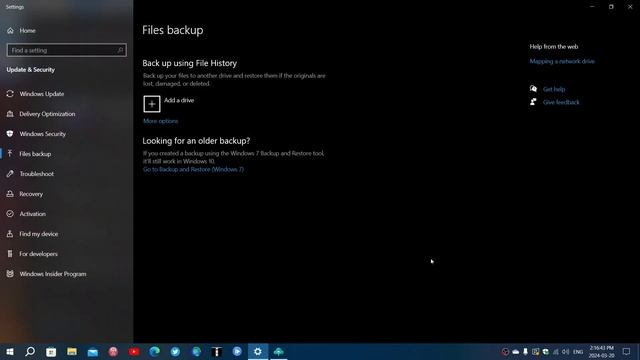This screenshot has width=640, height=360.
Task: Open taskbar Search
Action: (x=30, y=351)
